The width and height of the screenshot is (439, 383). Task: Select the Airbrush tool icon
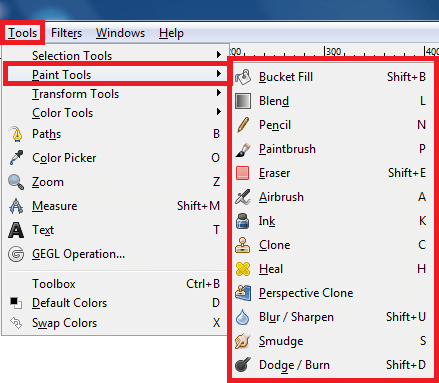coord(243,197)
